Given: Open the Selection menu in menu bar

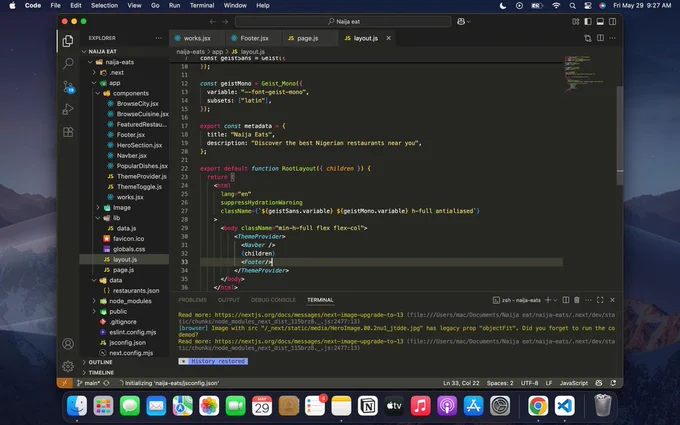Looking at the screenshot, I should [104, 6].
